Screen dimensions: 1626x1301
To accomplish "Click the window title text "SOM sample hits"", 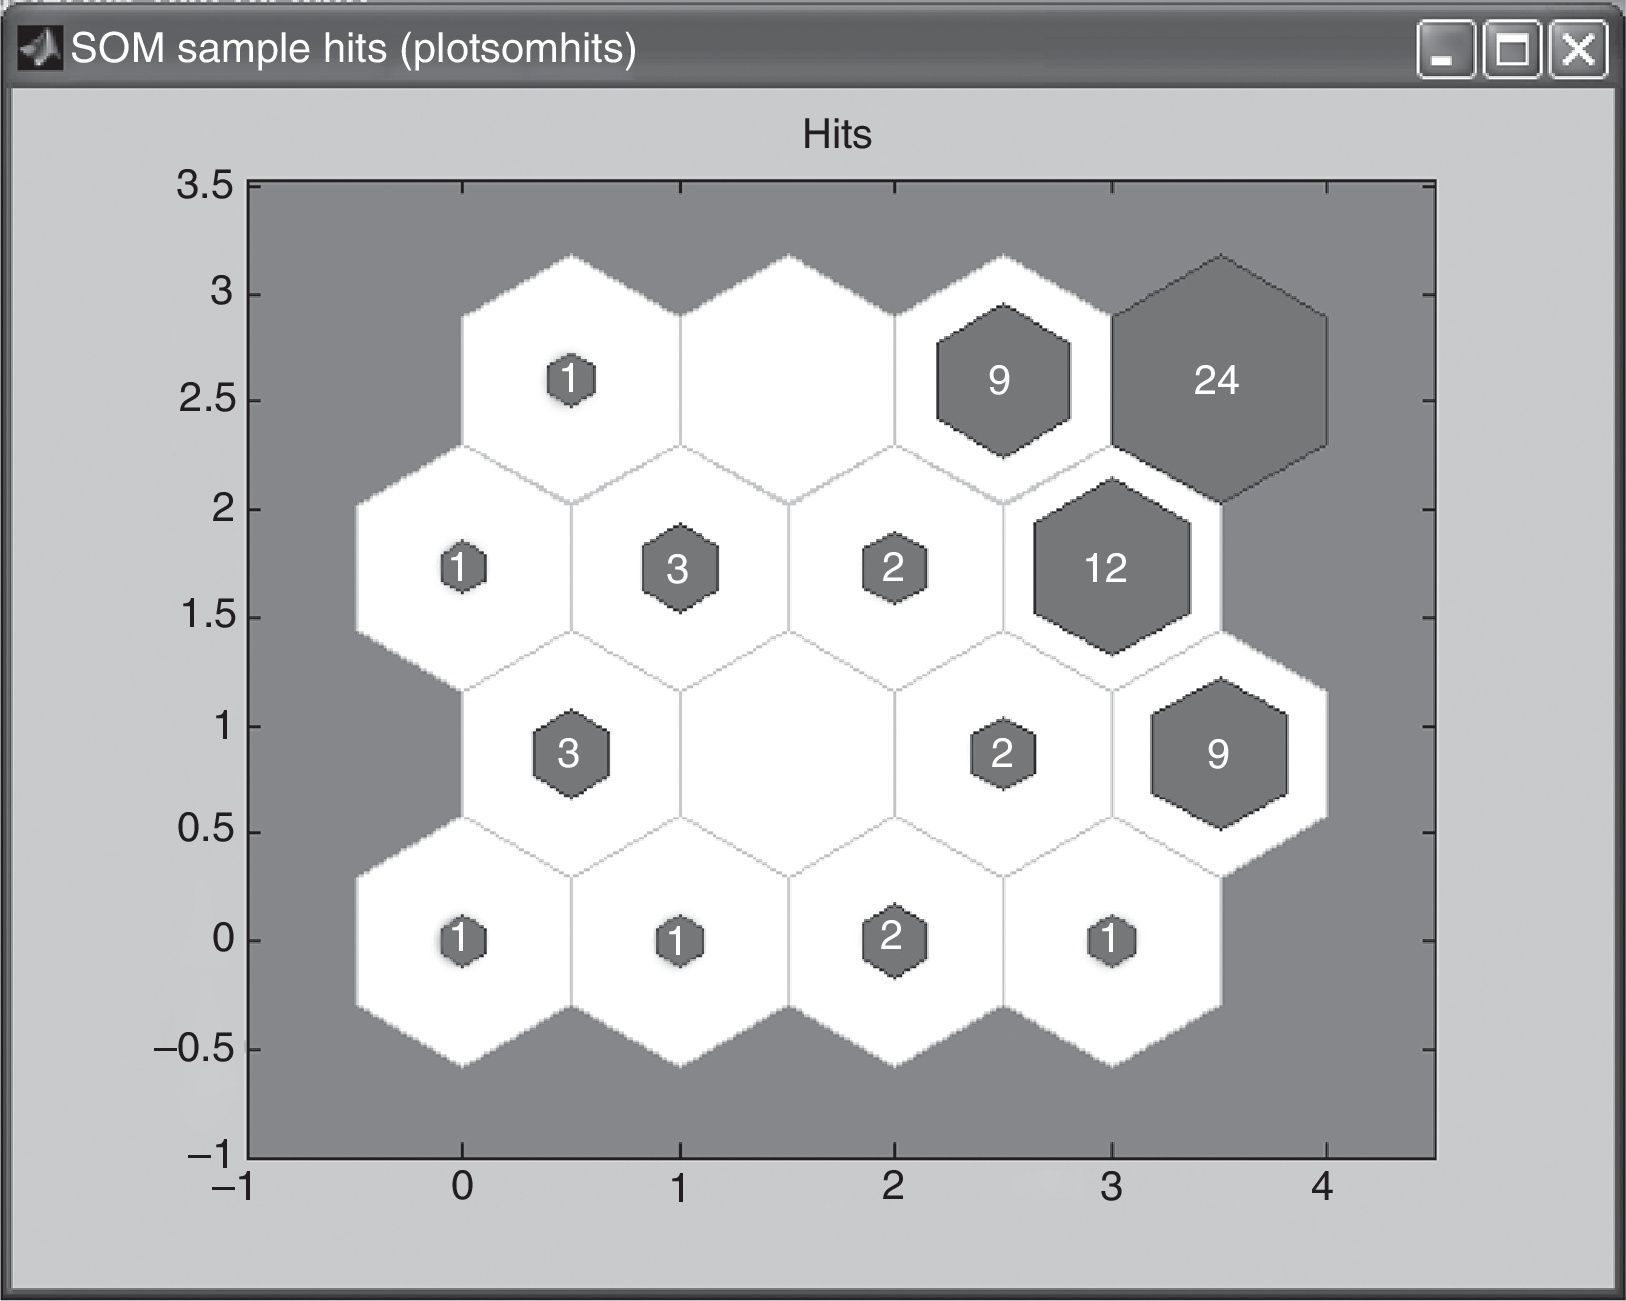I will [228, 48].
